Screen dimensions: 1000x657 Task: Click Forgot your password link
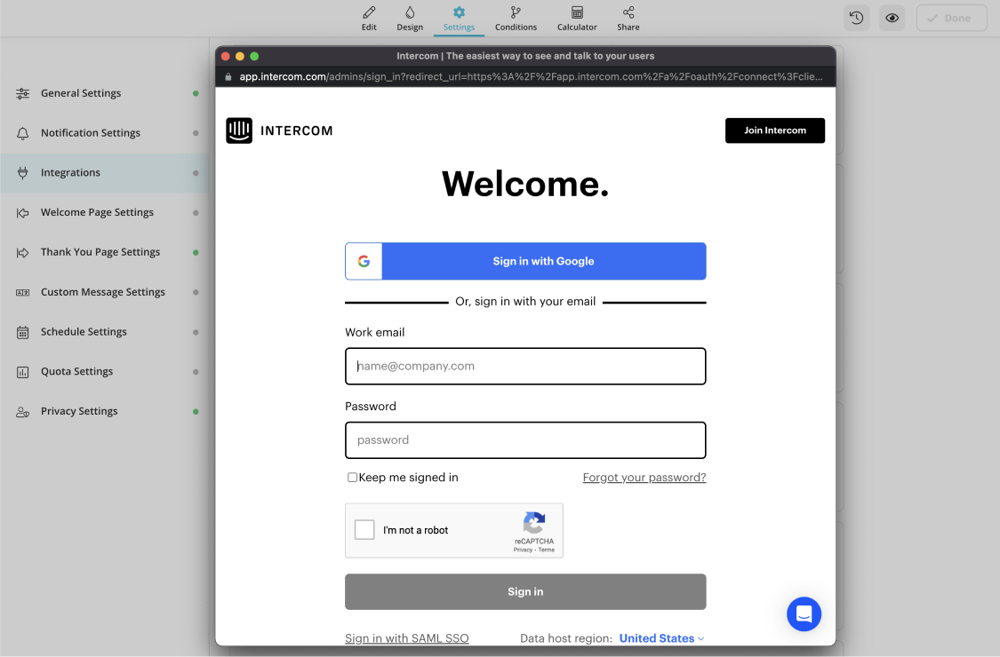644,478
